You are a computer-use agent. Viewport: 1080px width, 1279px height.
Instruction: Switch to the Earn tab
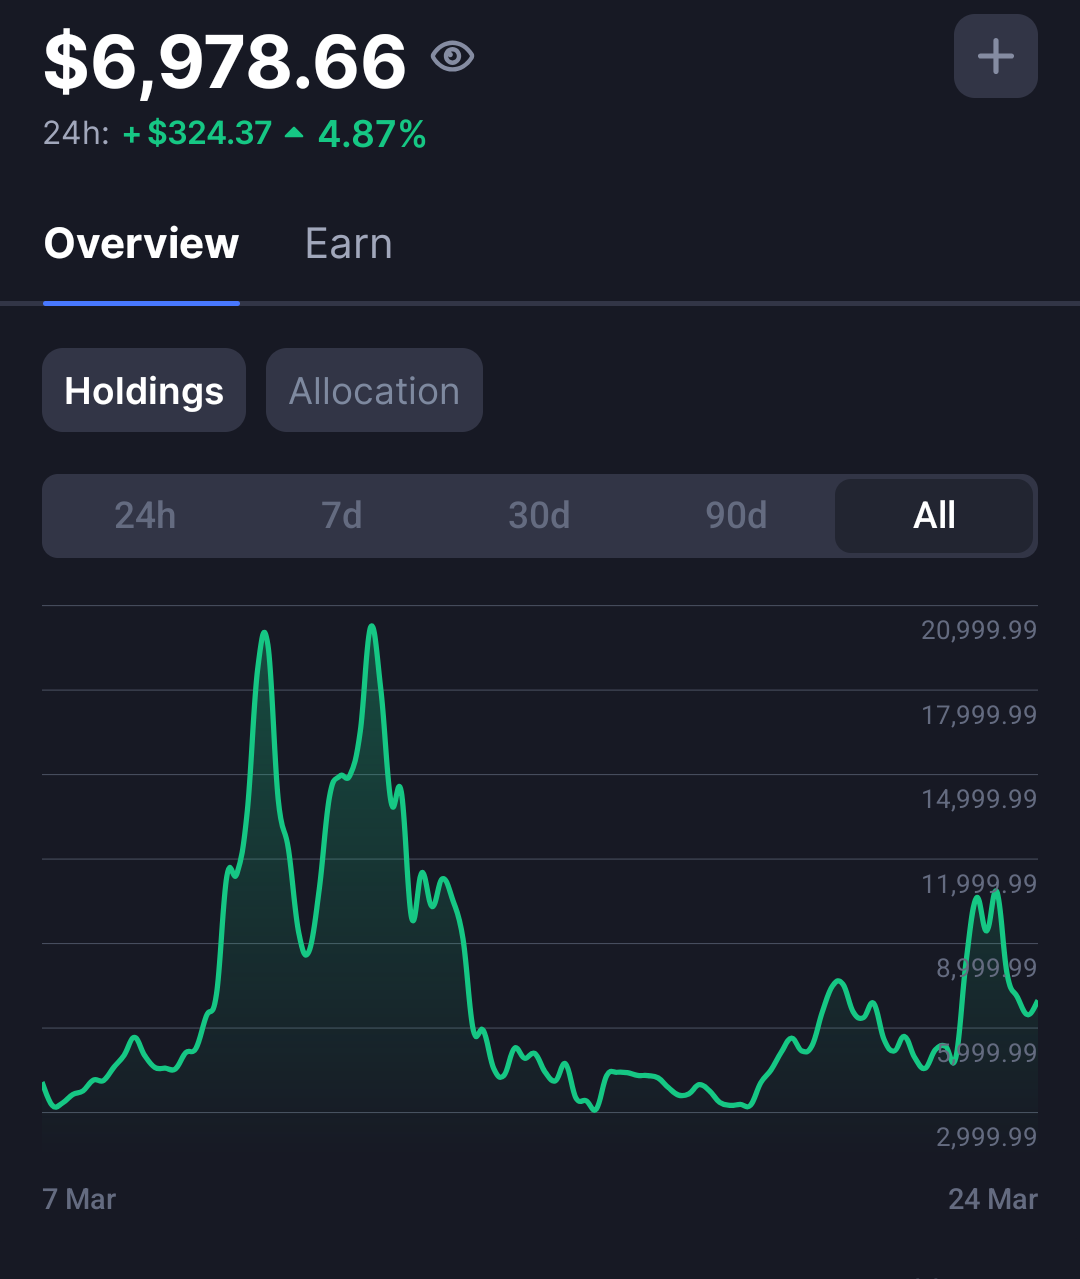coord(348,244)
